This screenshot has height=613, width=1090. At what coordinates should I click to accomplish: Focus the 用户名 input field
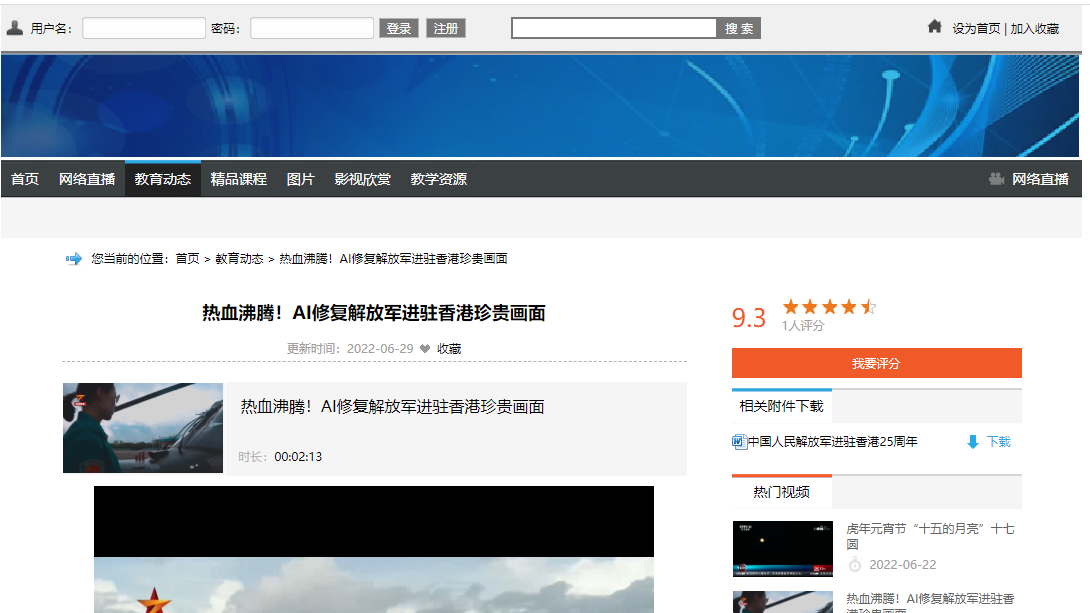[x=144, y=28]
